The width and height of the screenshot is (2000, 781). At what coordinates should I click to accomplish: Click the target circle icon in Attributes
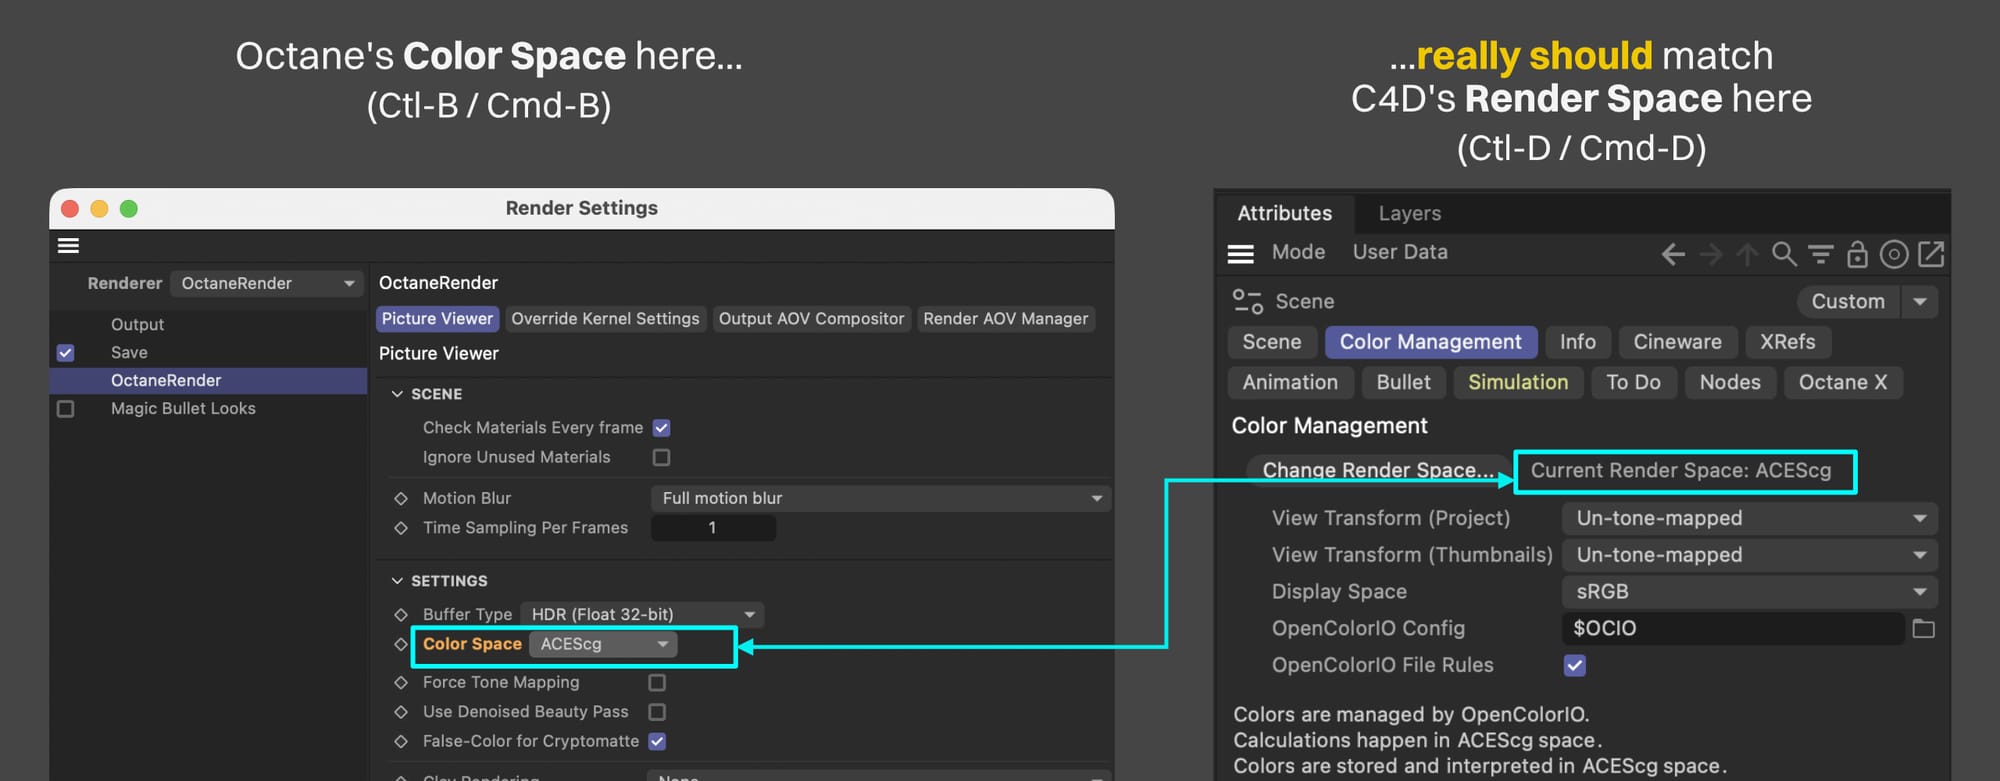click(1894, 254)
